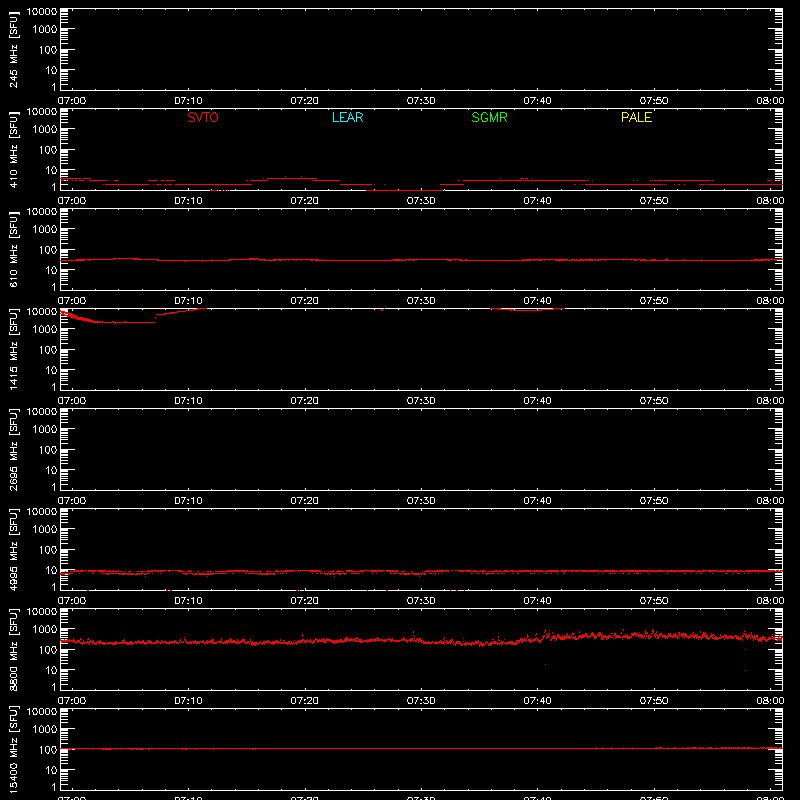Screen dimensions: 800x800
Task: Click 08:00 label under the 245 MHz plot
Action: pos(770,101)
